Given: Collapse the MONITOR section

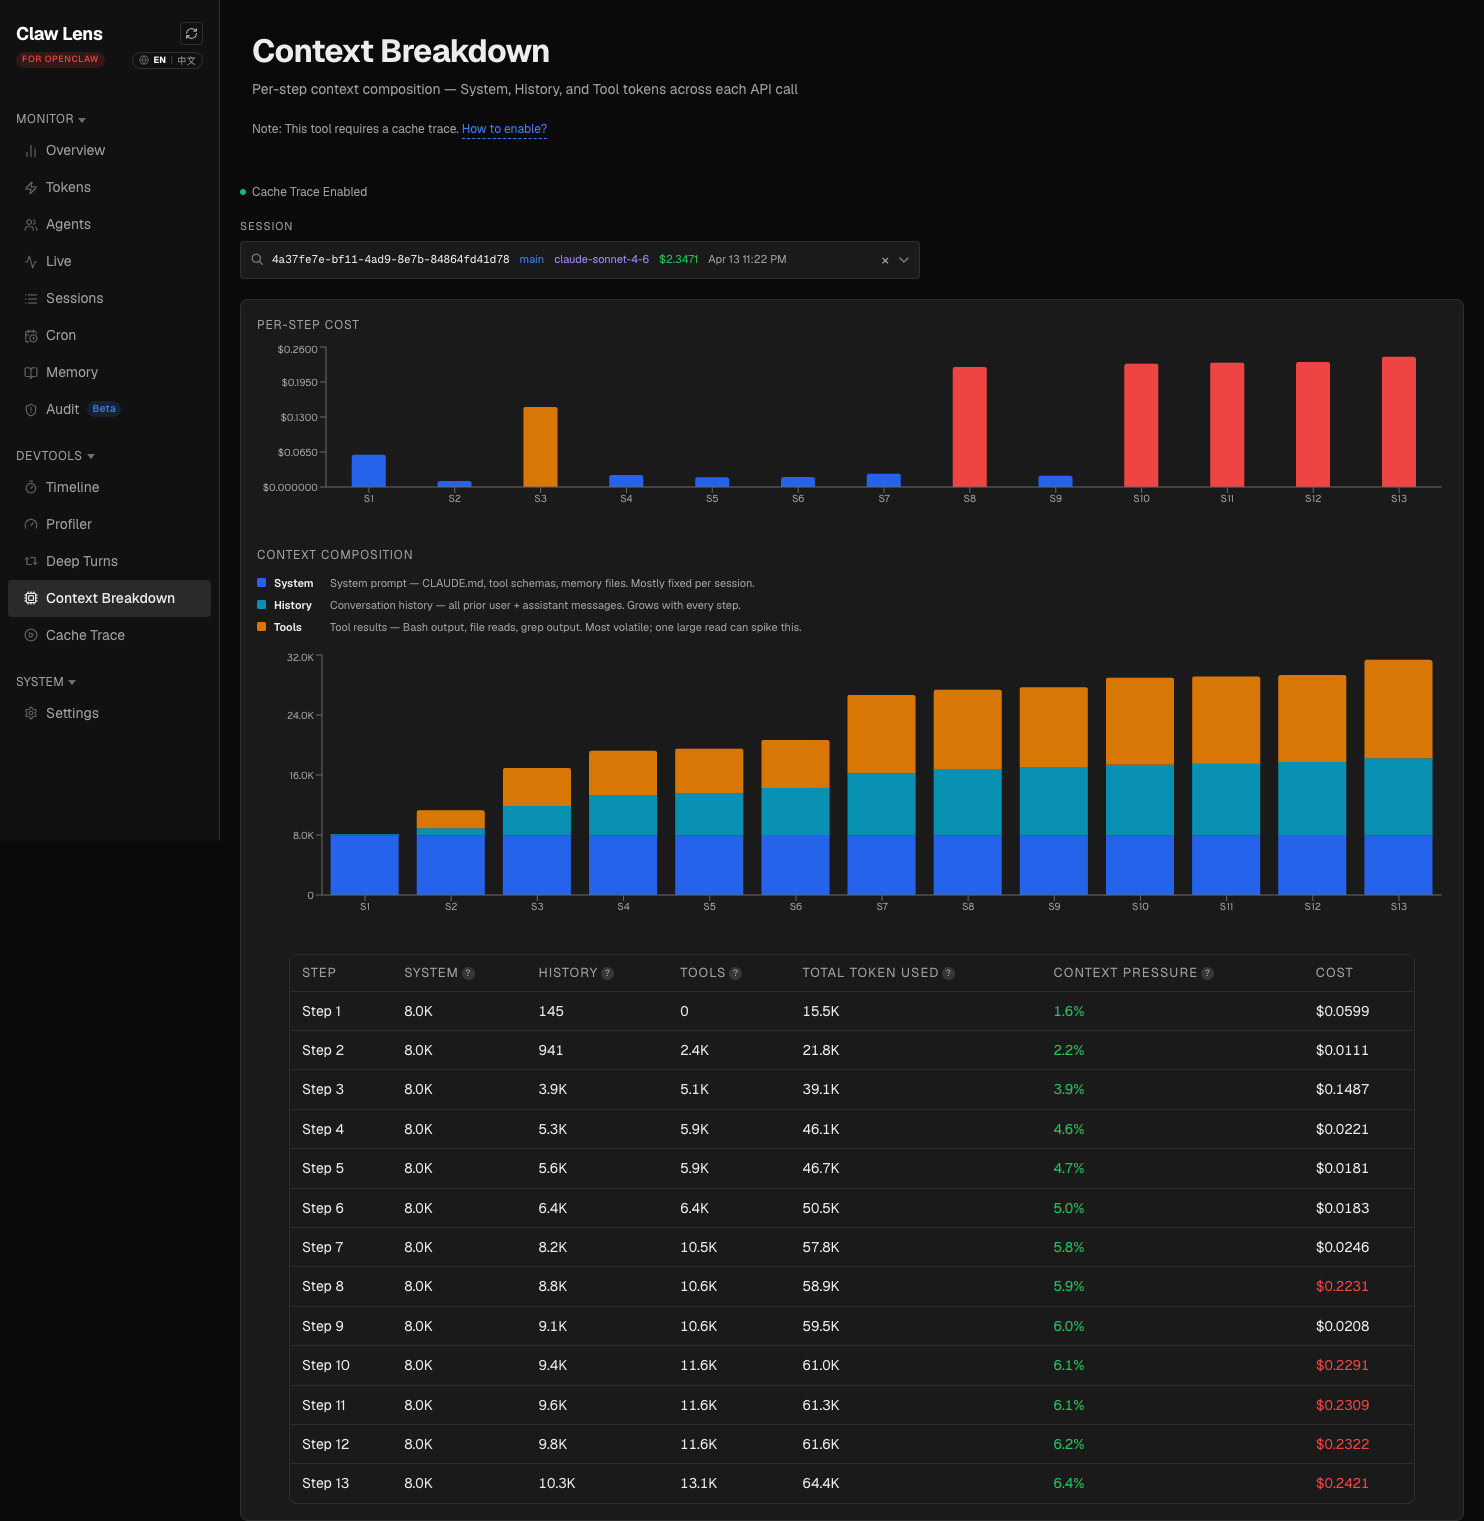Looking at the screenshot, I should [x=51, y=119].
